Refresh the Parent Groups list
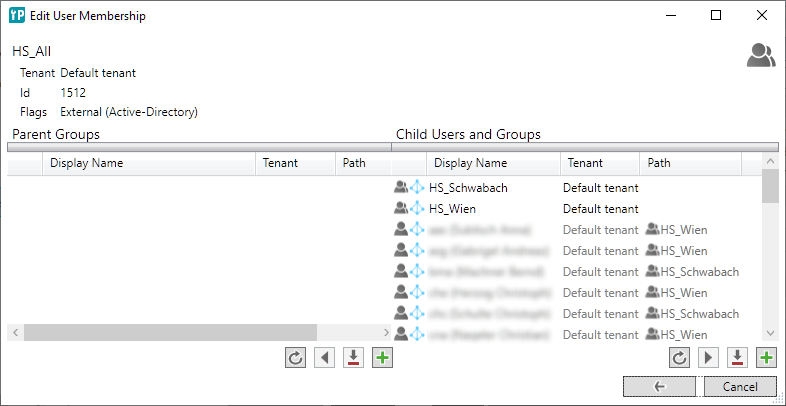This screenshot has height=406, width=786. (295, 358)
